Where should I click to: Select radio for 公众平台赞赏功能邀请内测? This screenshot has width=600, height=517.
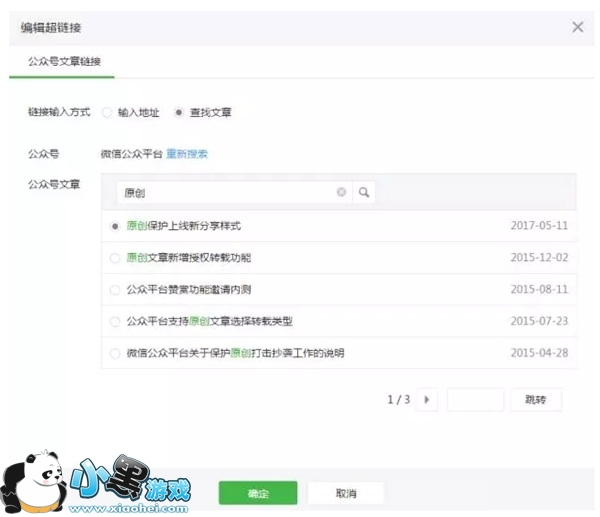115,290
